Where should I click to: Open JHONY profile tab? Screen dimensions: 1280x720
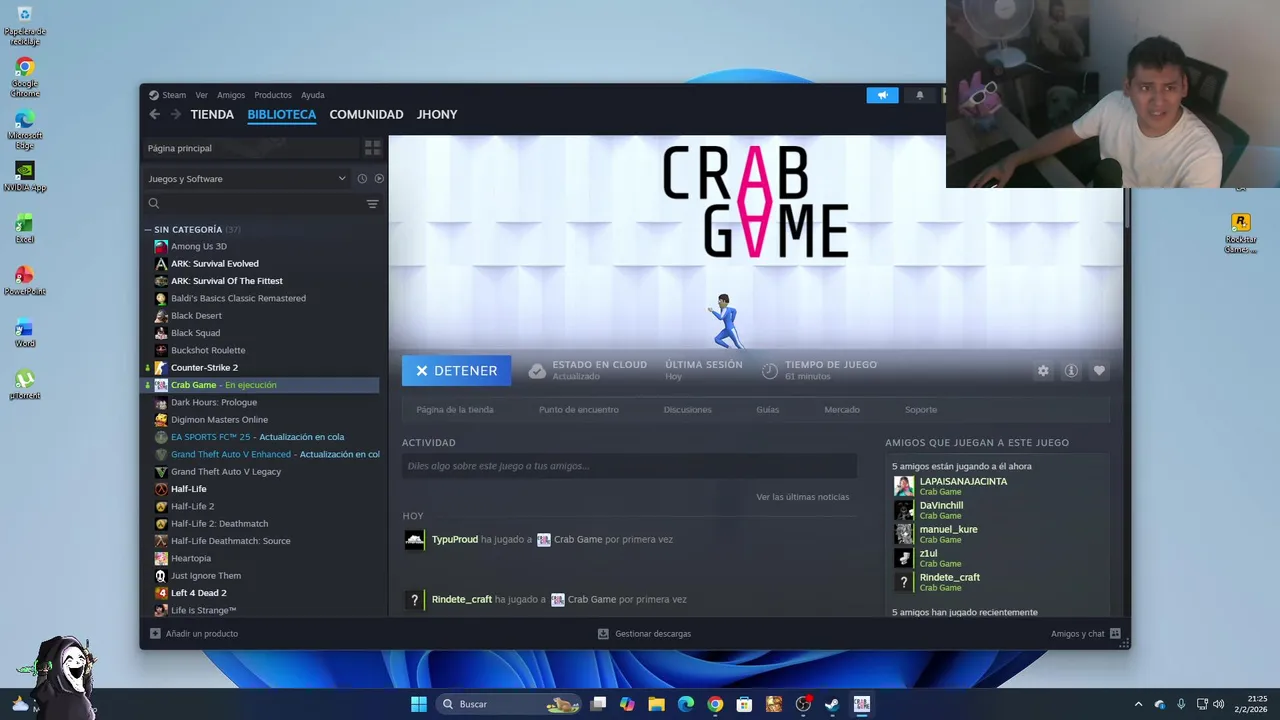437,114
